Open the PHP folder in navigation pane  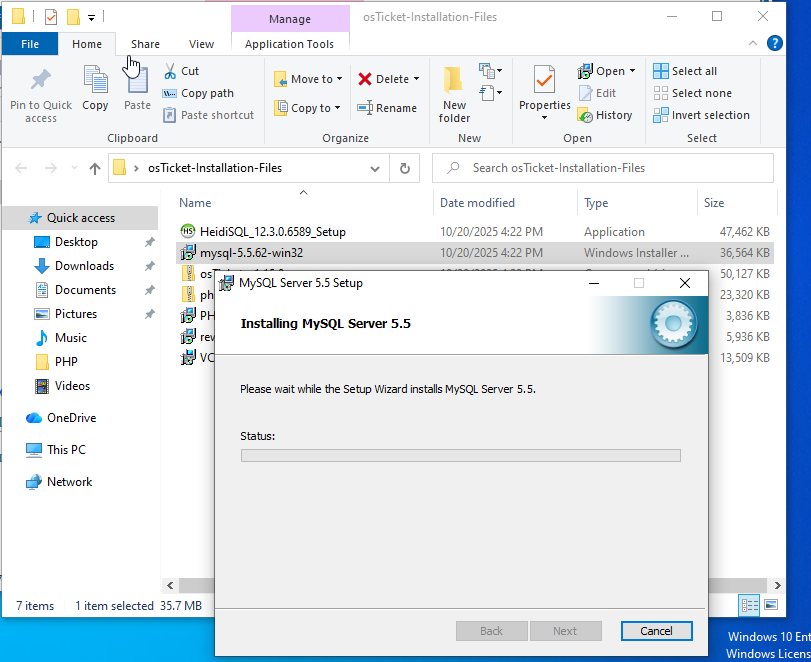(x=66, y=362)
